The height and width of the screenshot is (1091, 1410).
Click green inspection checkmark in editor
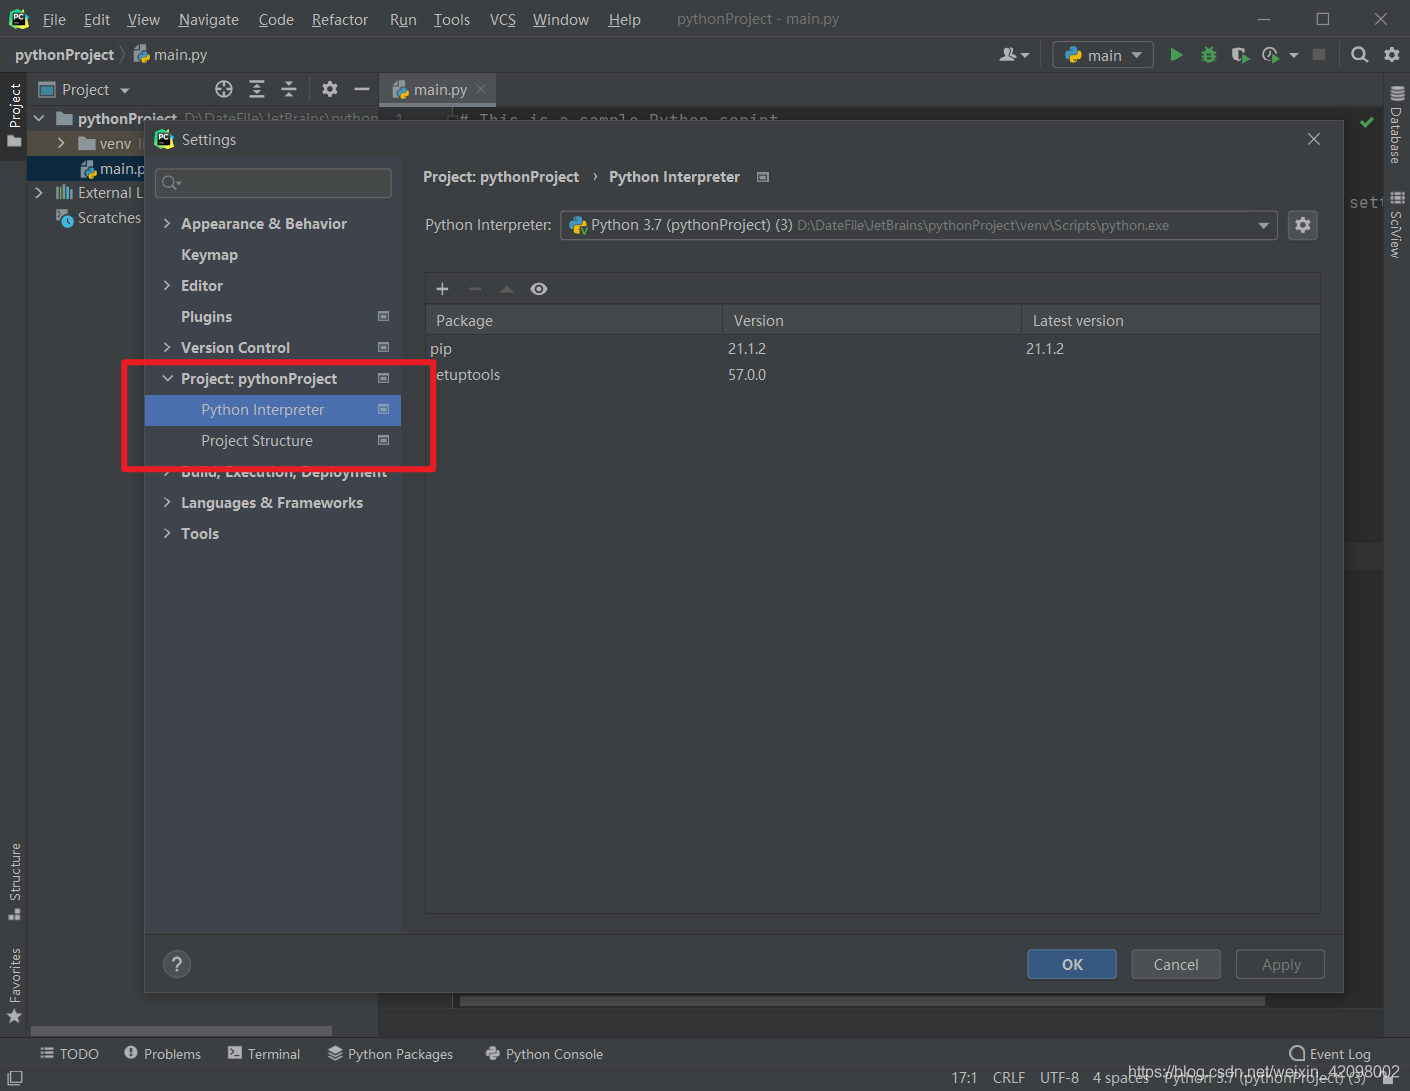1366,122
